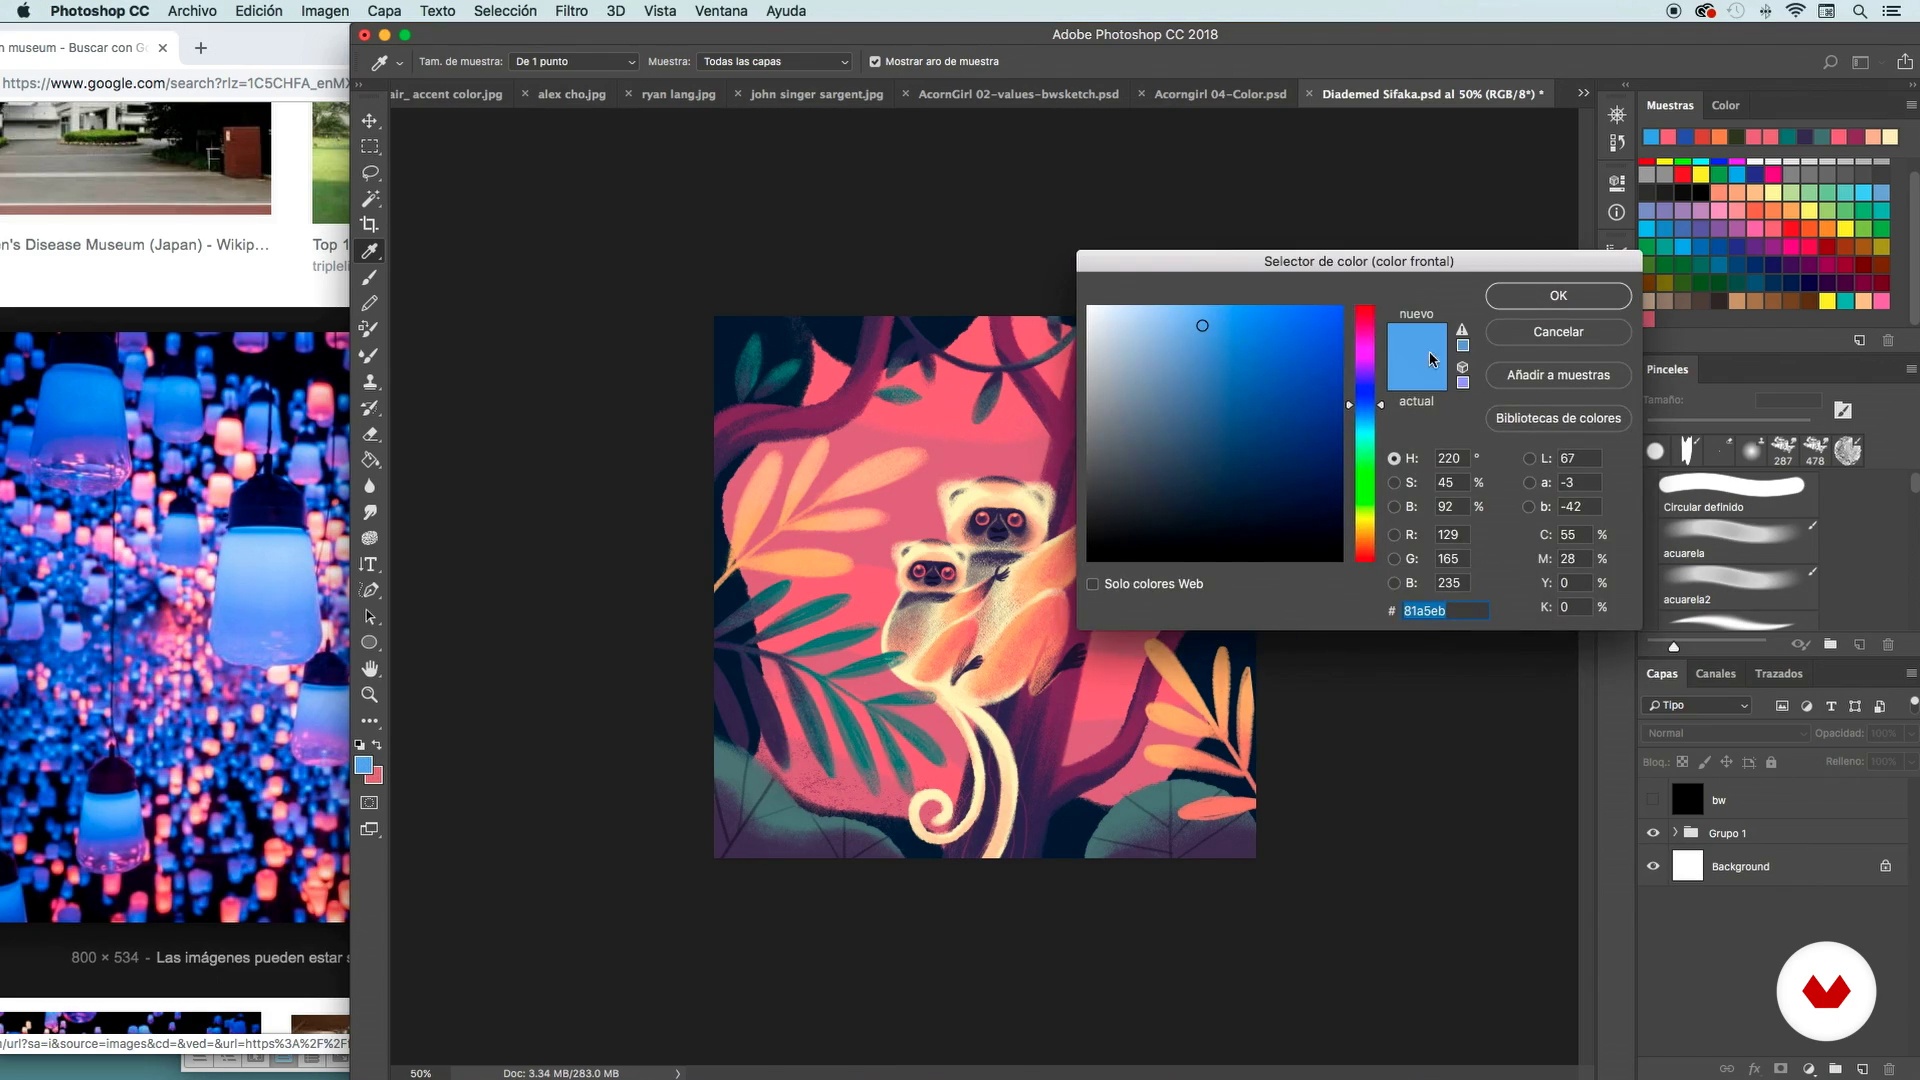
Task: Enable 'Solo colores Web' checkbox
Action: point(1093,584)
